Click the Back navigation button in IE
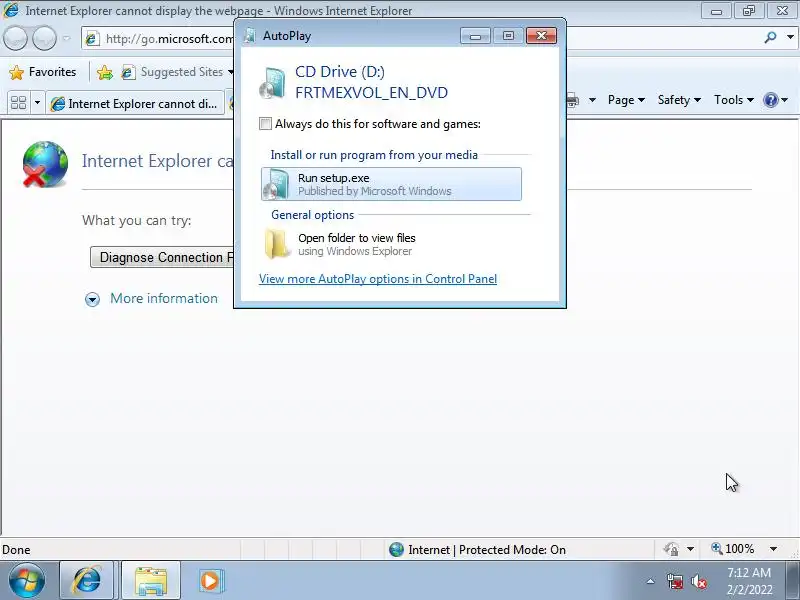This screenshot has width=800, height=600. tap(15, 38)
